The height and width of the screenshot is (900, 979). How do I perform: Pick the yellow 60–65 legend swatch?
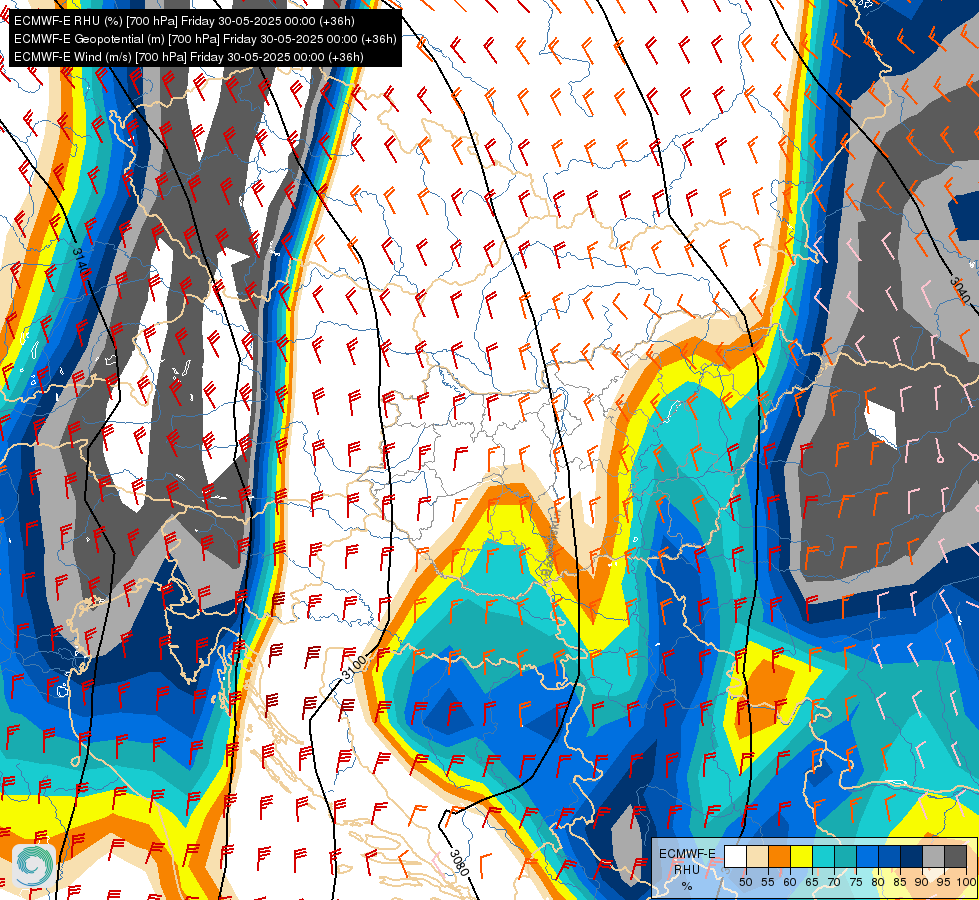point(802,856)
